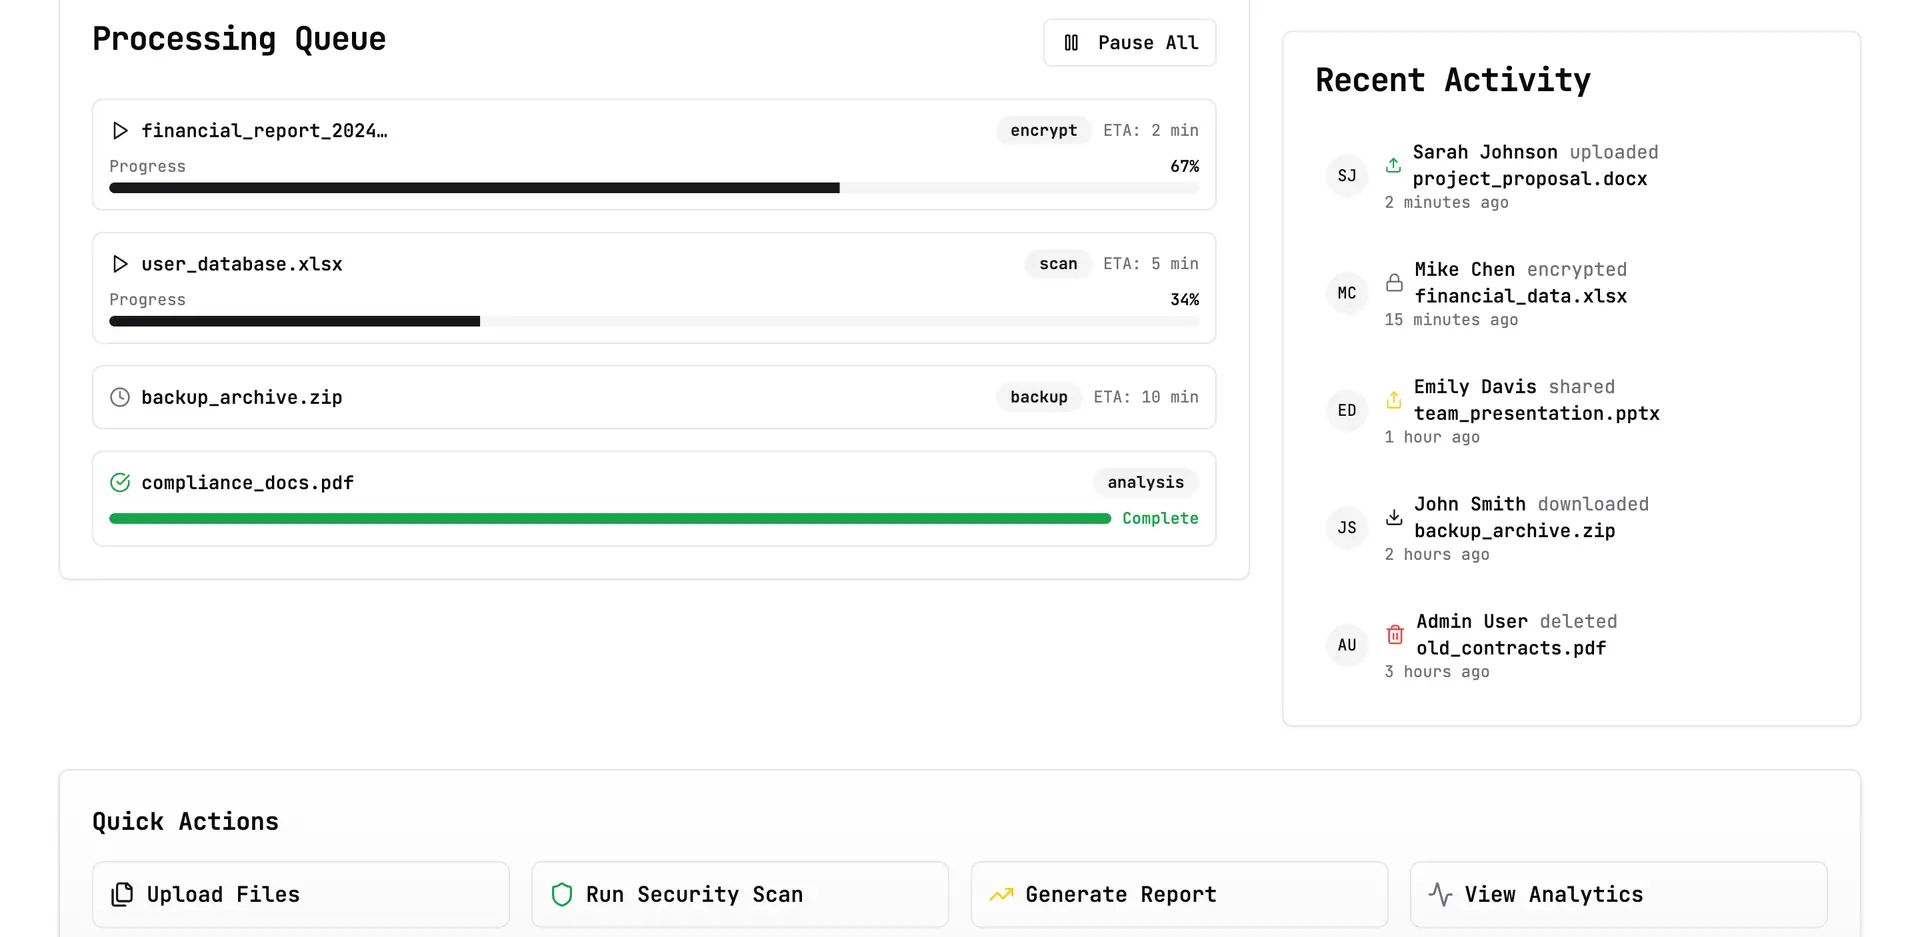Open the project_proposal.docx activity entry
This screenshot has height=937, width=1920.
(x=1529, y=179)
